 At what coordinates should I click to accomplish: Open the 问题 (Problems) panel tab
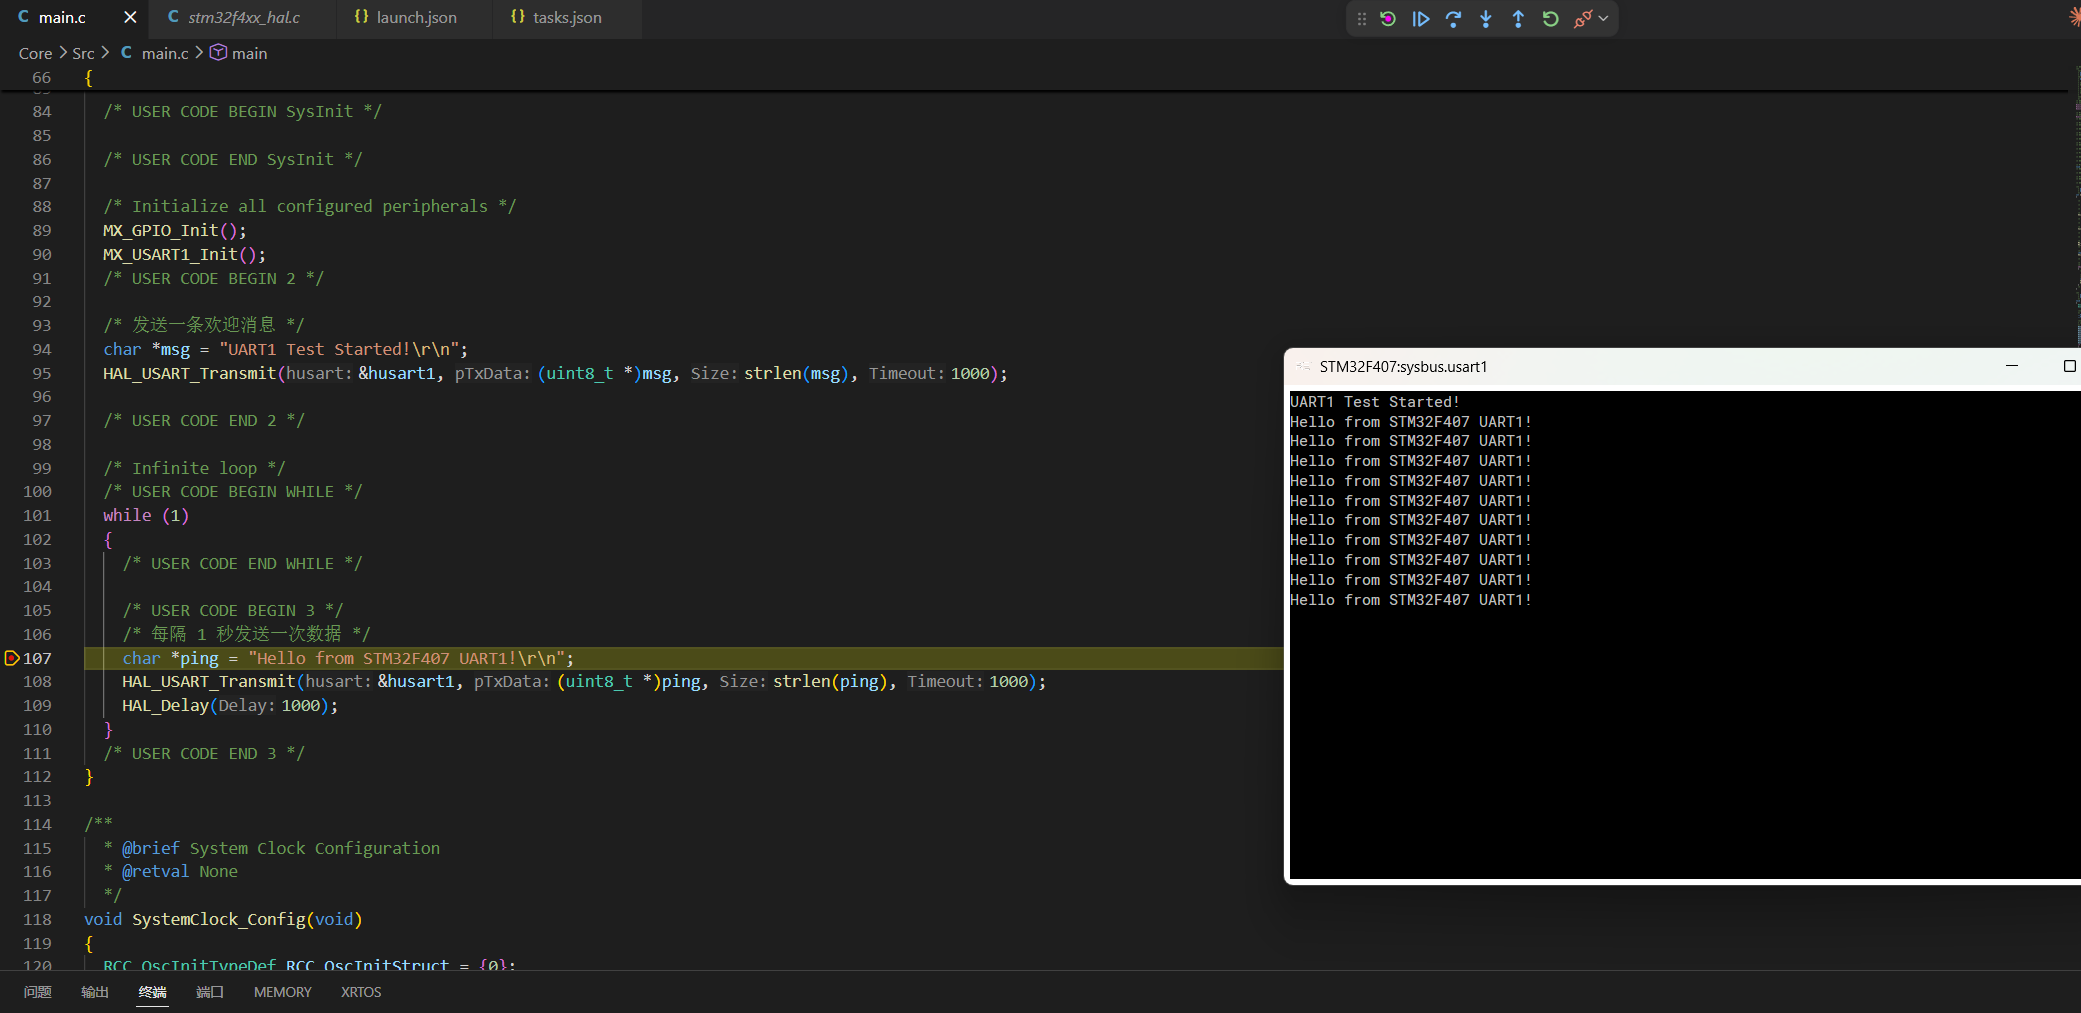pyautogui.click(x=38, y=992)
